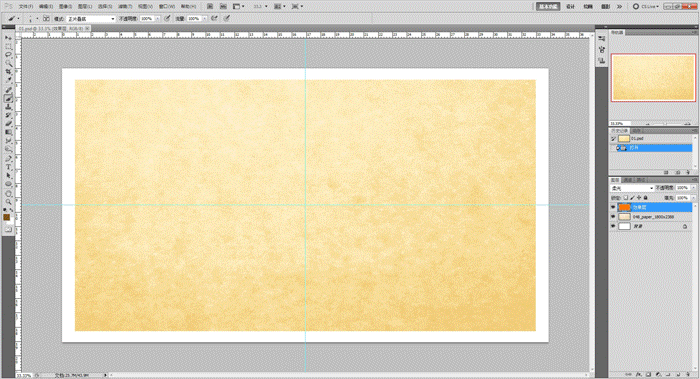Click the Navigator preview thumbnail
The height and width of the screenshot is (379, 700).
click(x=653, y=77)
